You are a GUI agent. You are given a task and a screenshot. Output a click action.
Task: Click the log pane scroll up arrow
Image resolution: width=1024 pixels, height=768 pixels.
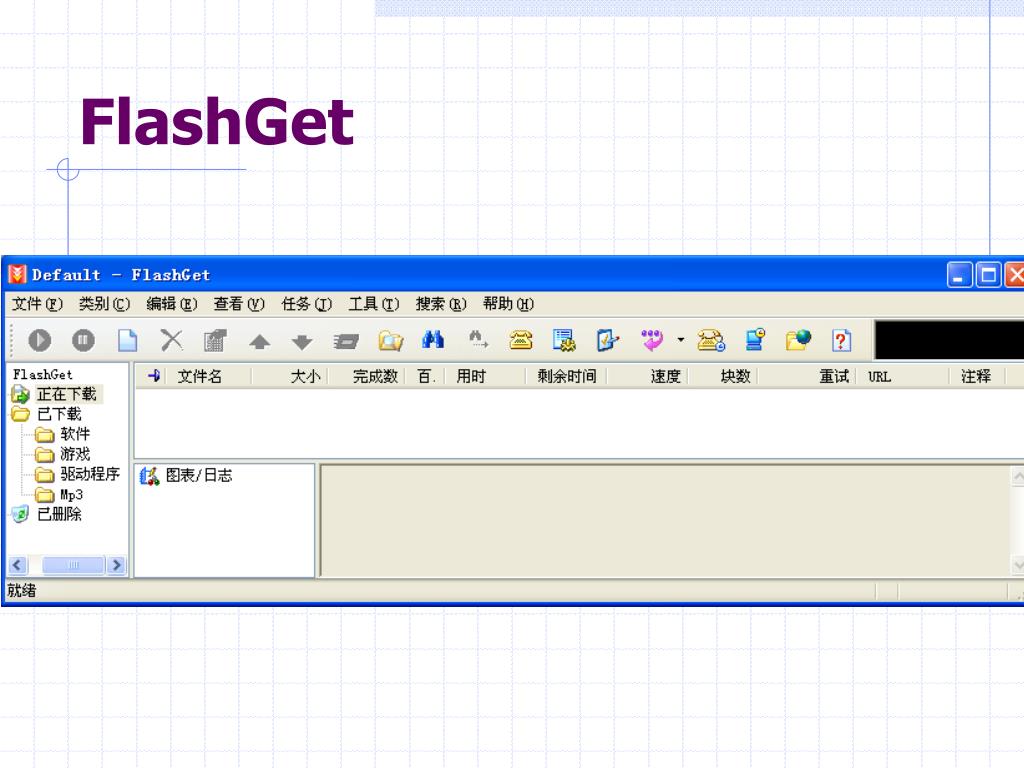1017,476
